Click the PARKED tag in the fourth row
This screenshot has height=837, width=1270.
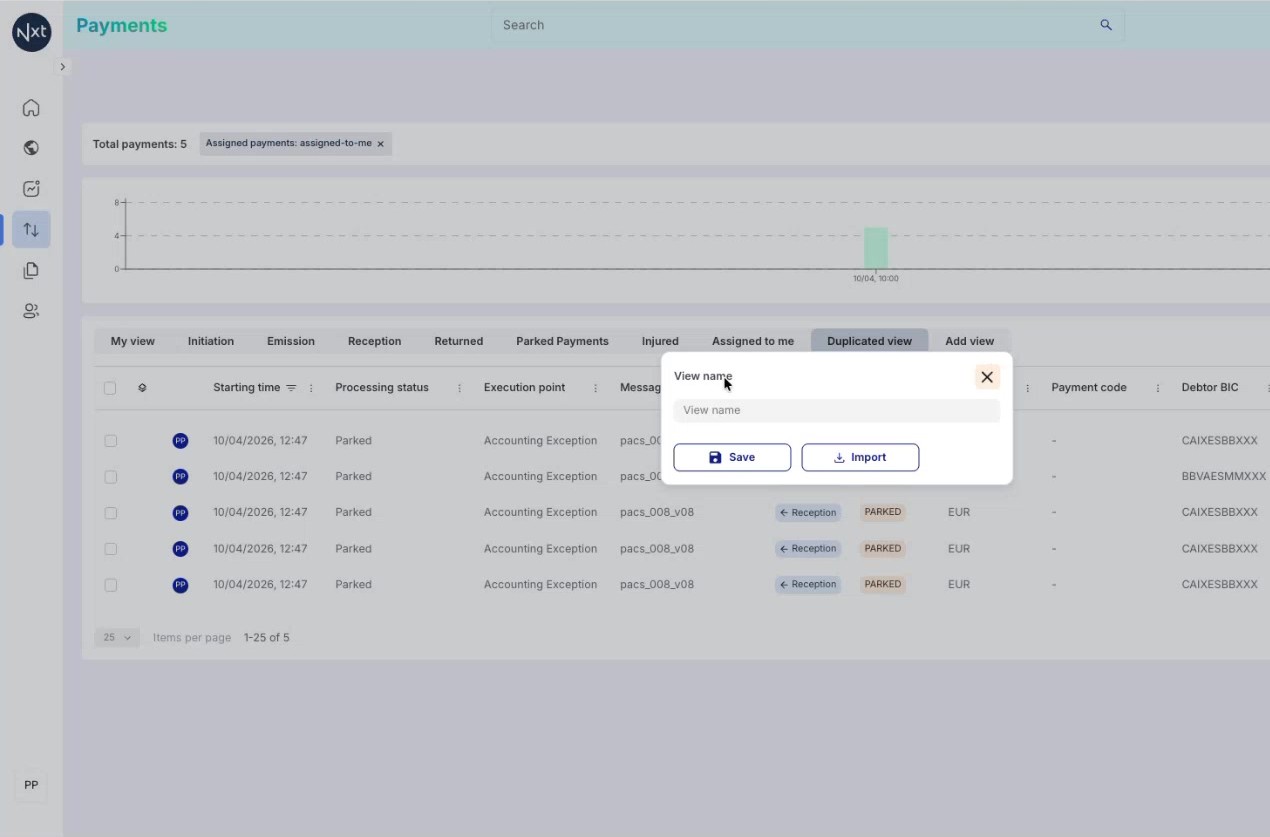tap(883, 548)
